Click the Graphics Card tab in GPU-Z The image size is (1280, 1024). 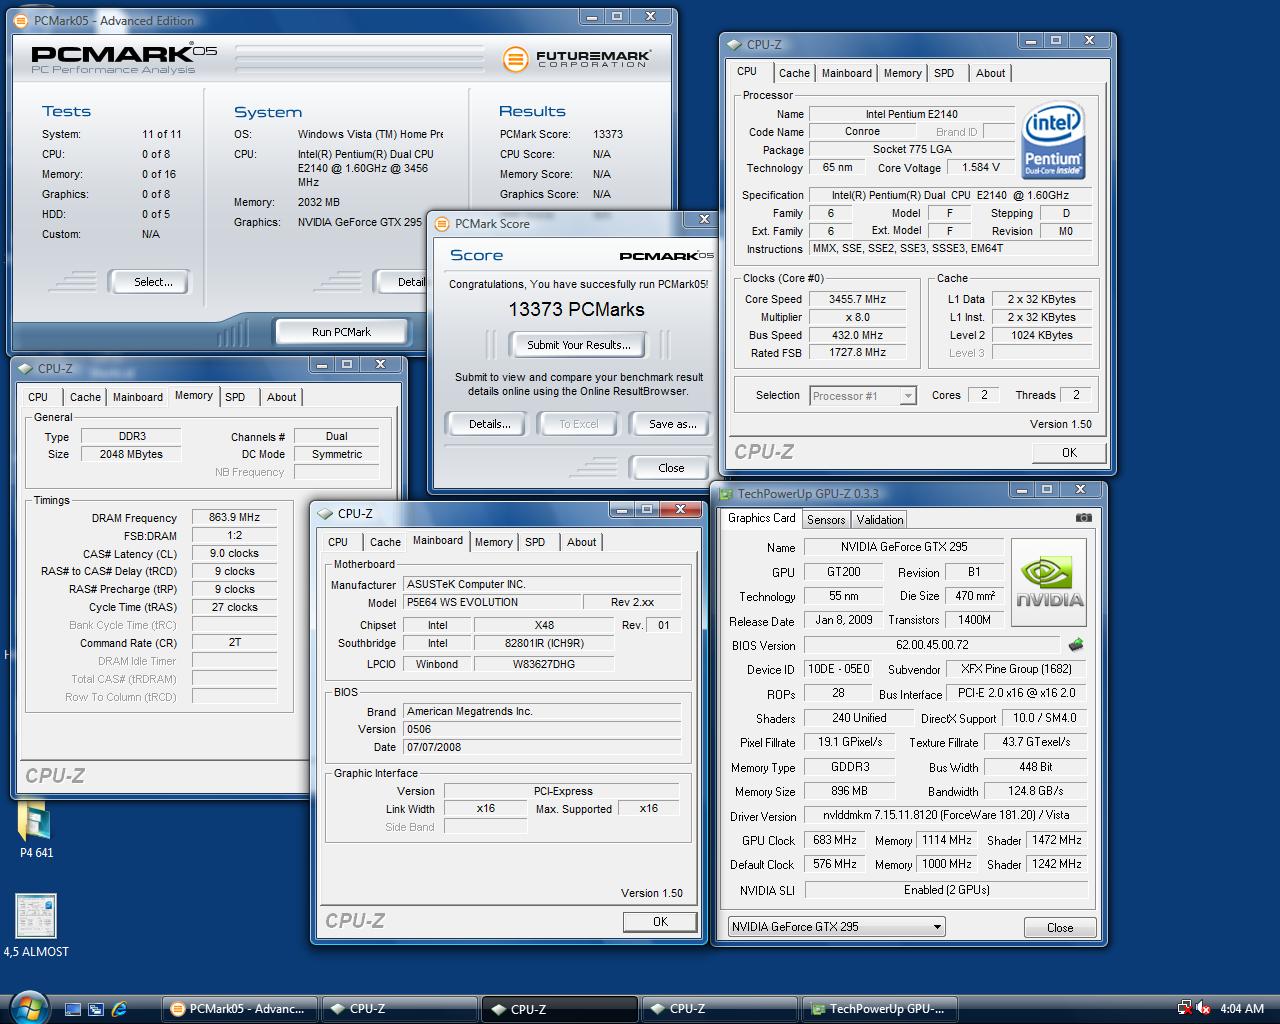click(761, 518)
